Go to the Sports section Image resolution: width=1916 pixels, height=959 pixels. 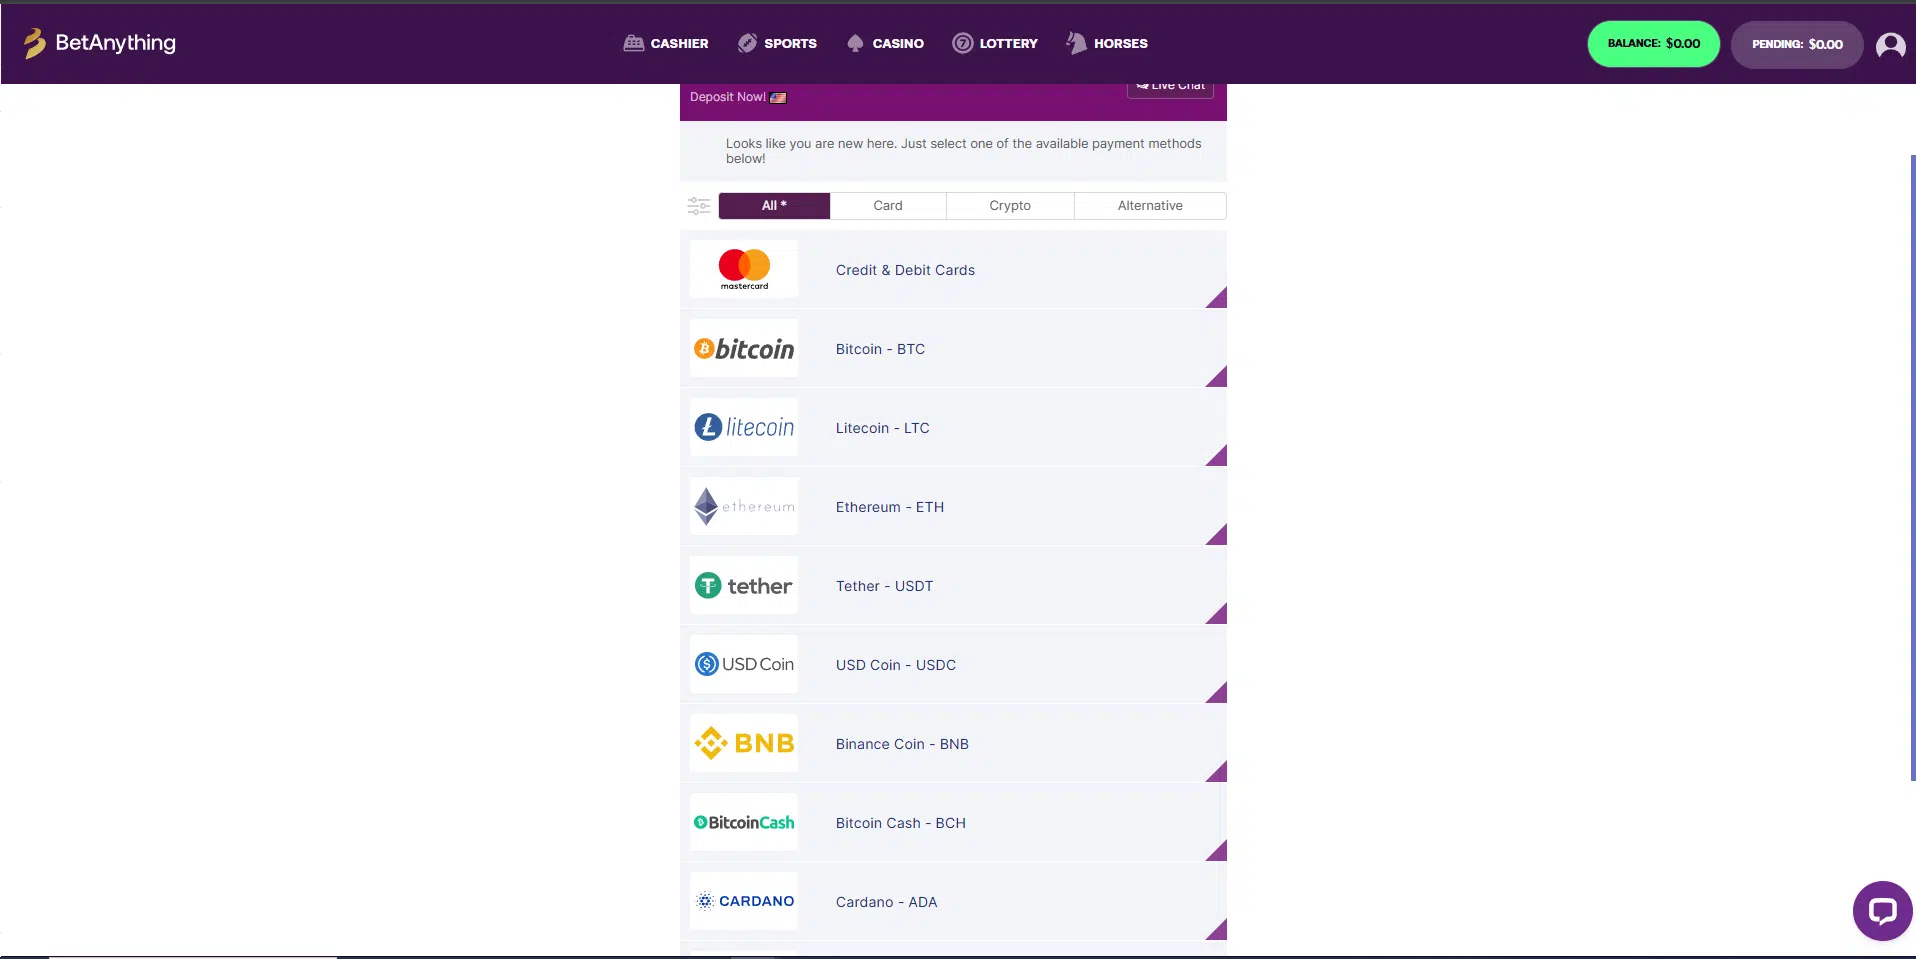click(x=777, y=43)
